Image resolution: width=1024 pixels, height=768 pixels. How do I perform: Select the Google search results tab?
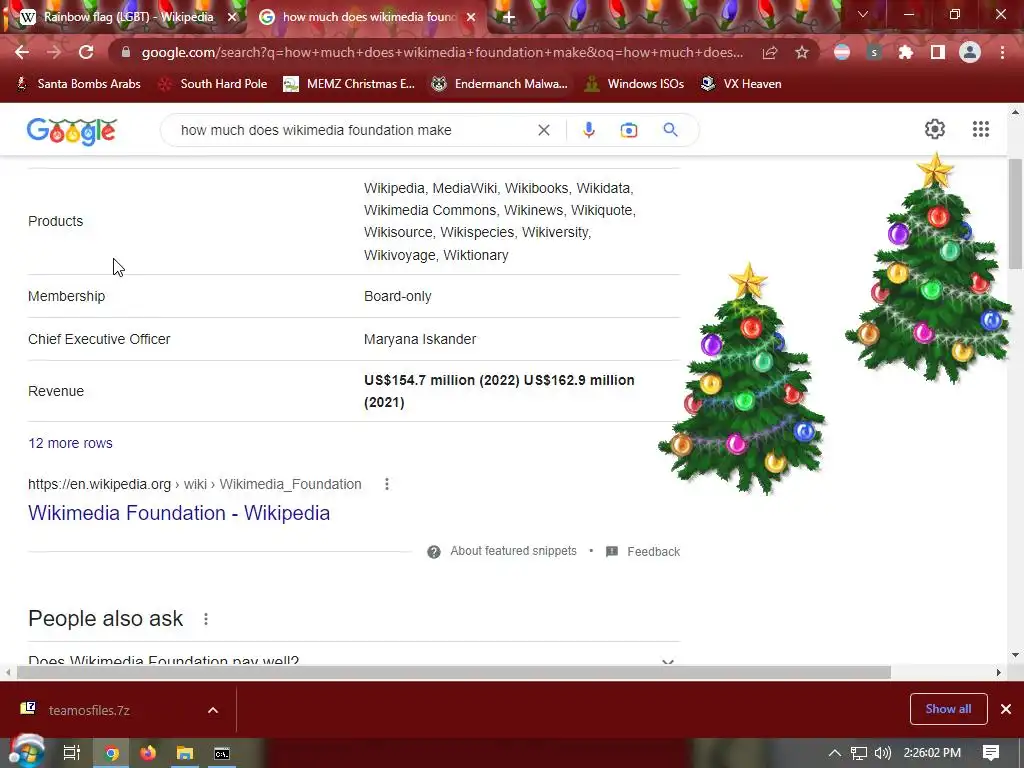click(x=367, y=17)
